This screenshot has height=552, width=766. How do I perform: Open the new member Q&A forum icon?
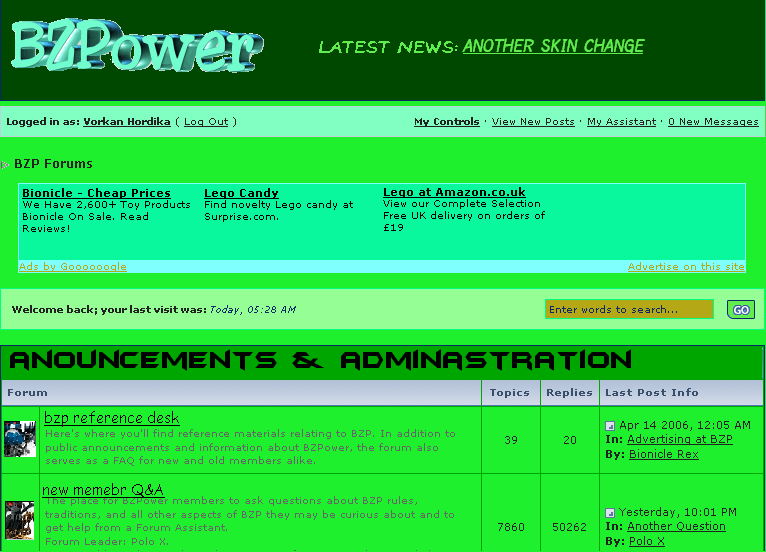tap(20, 520)
